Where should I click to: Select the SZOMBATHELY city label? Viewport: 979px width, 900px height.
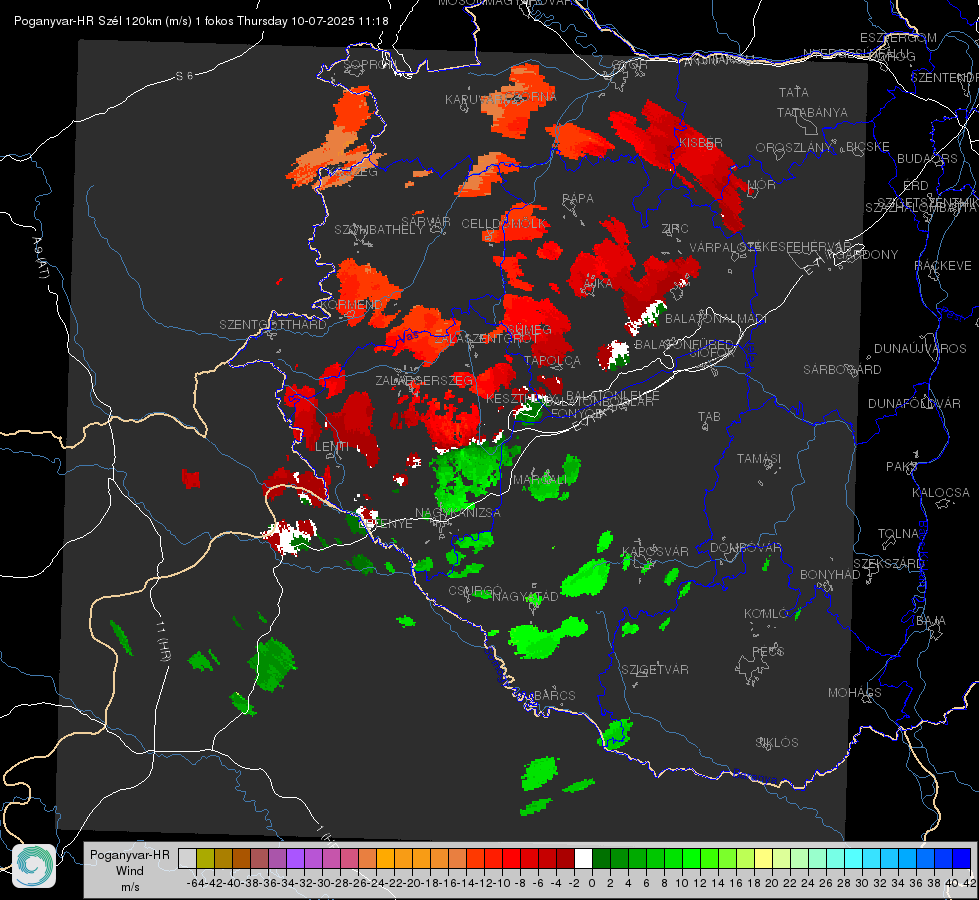379,229
